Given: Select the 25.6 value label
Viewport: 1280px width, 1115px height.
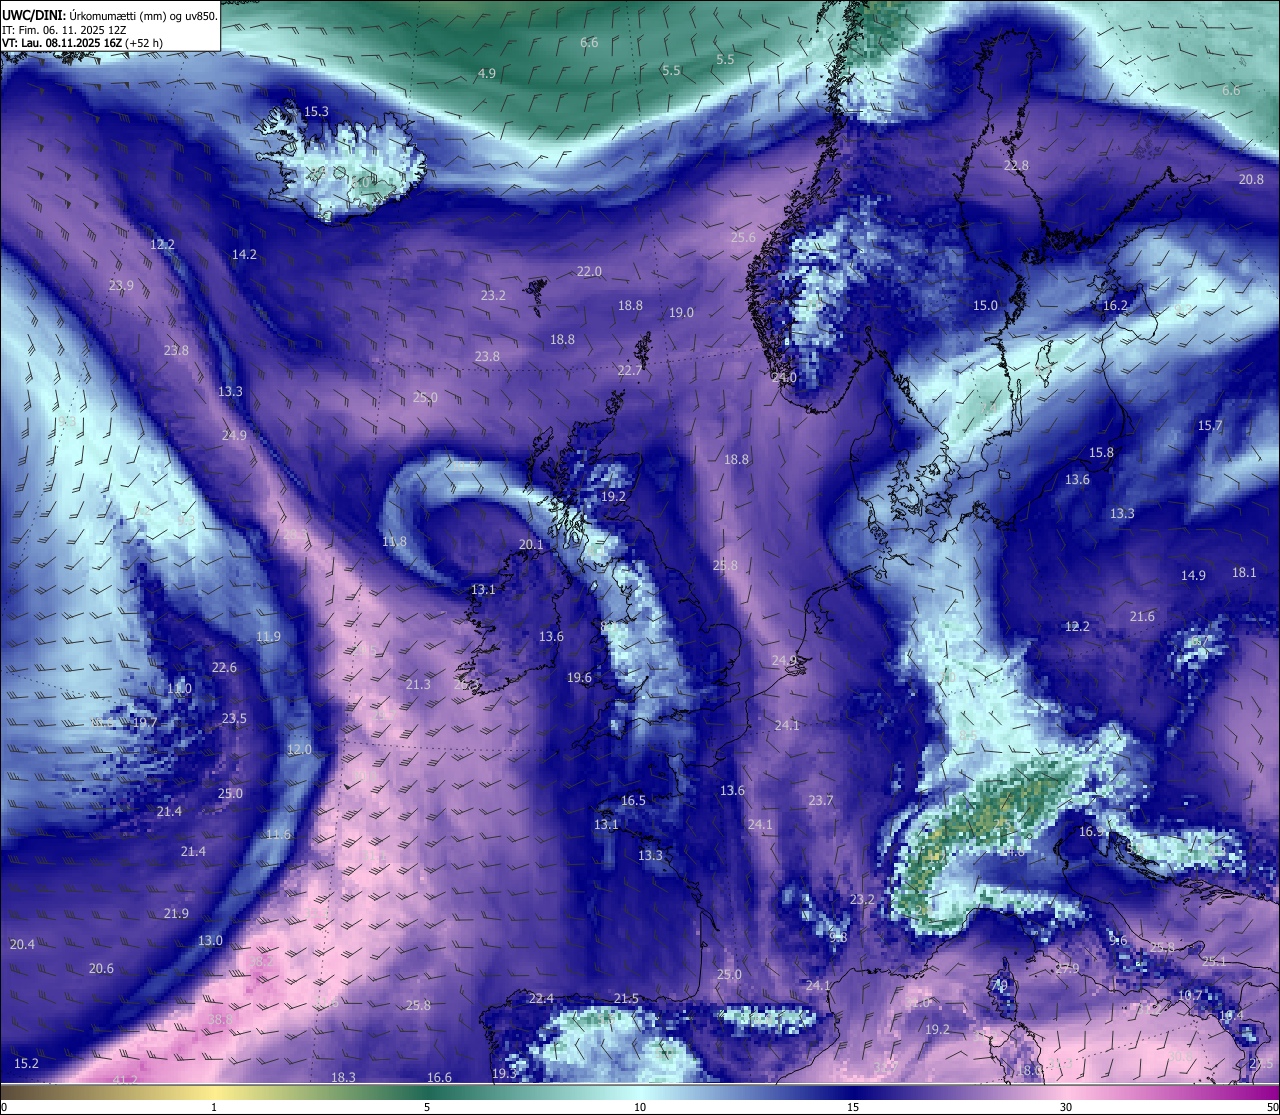Looking at the screenshot, I should 743,238.
